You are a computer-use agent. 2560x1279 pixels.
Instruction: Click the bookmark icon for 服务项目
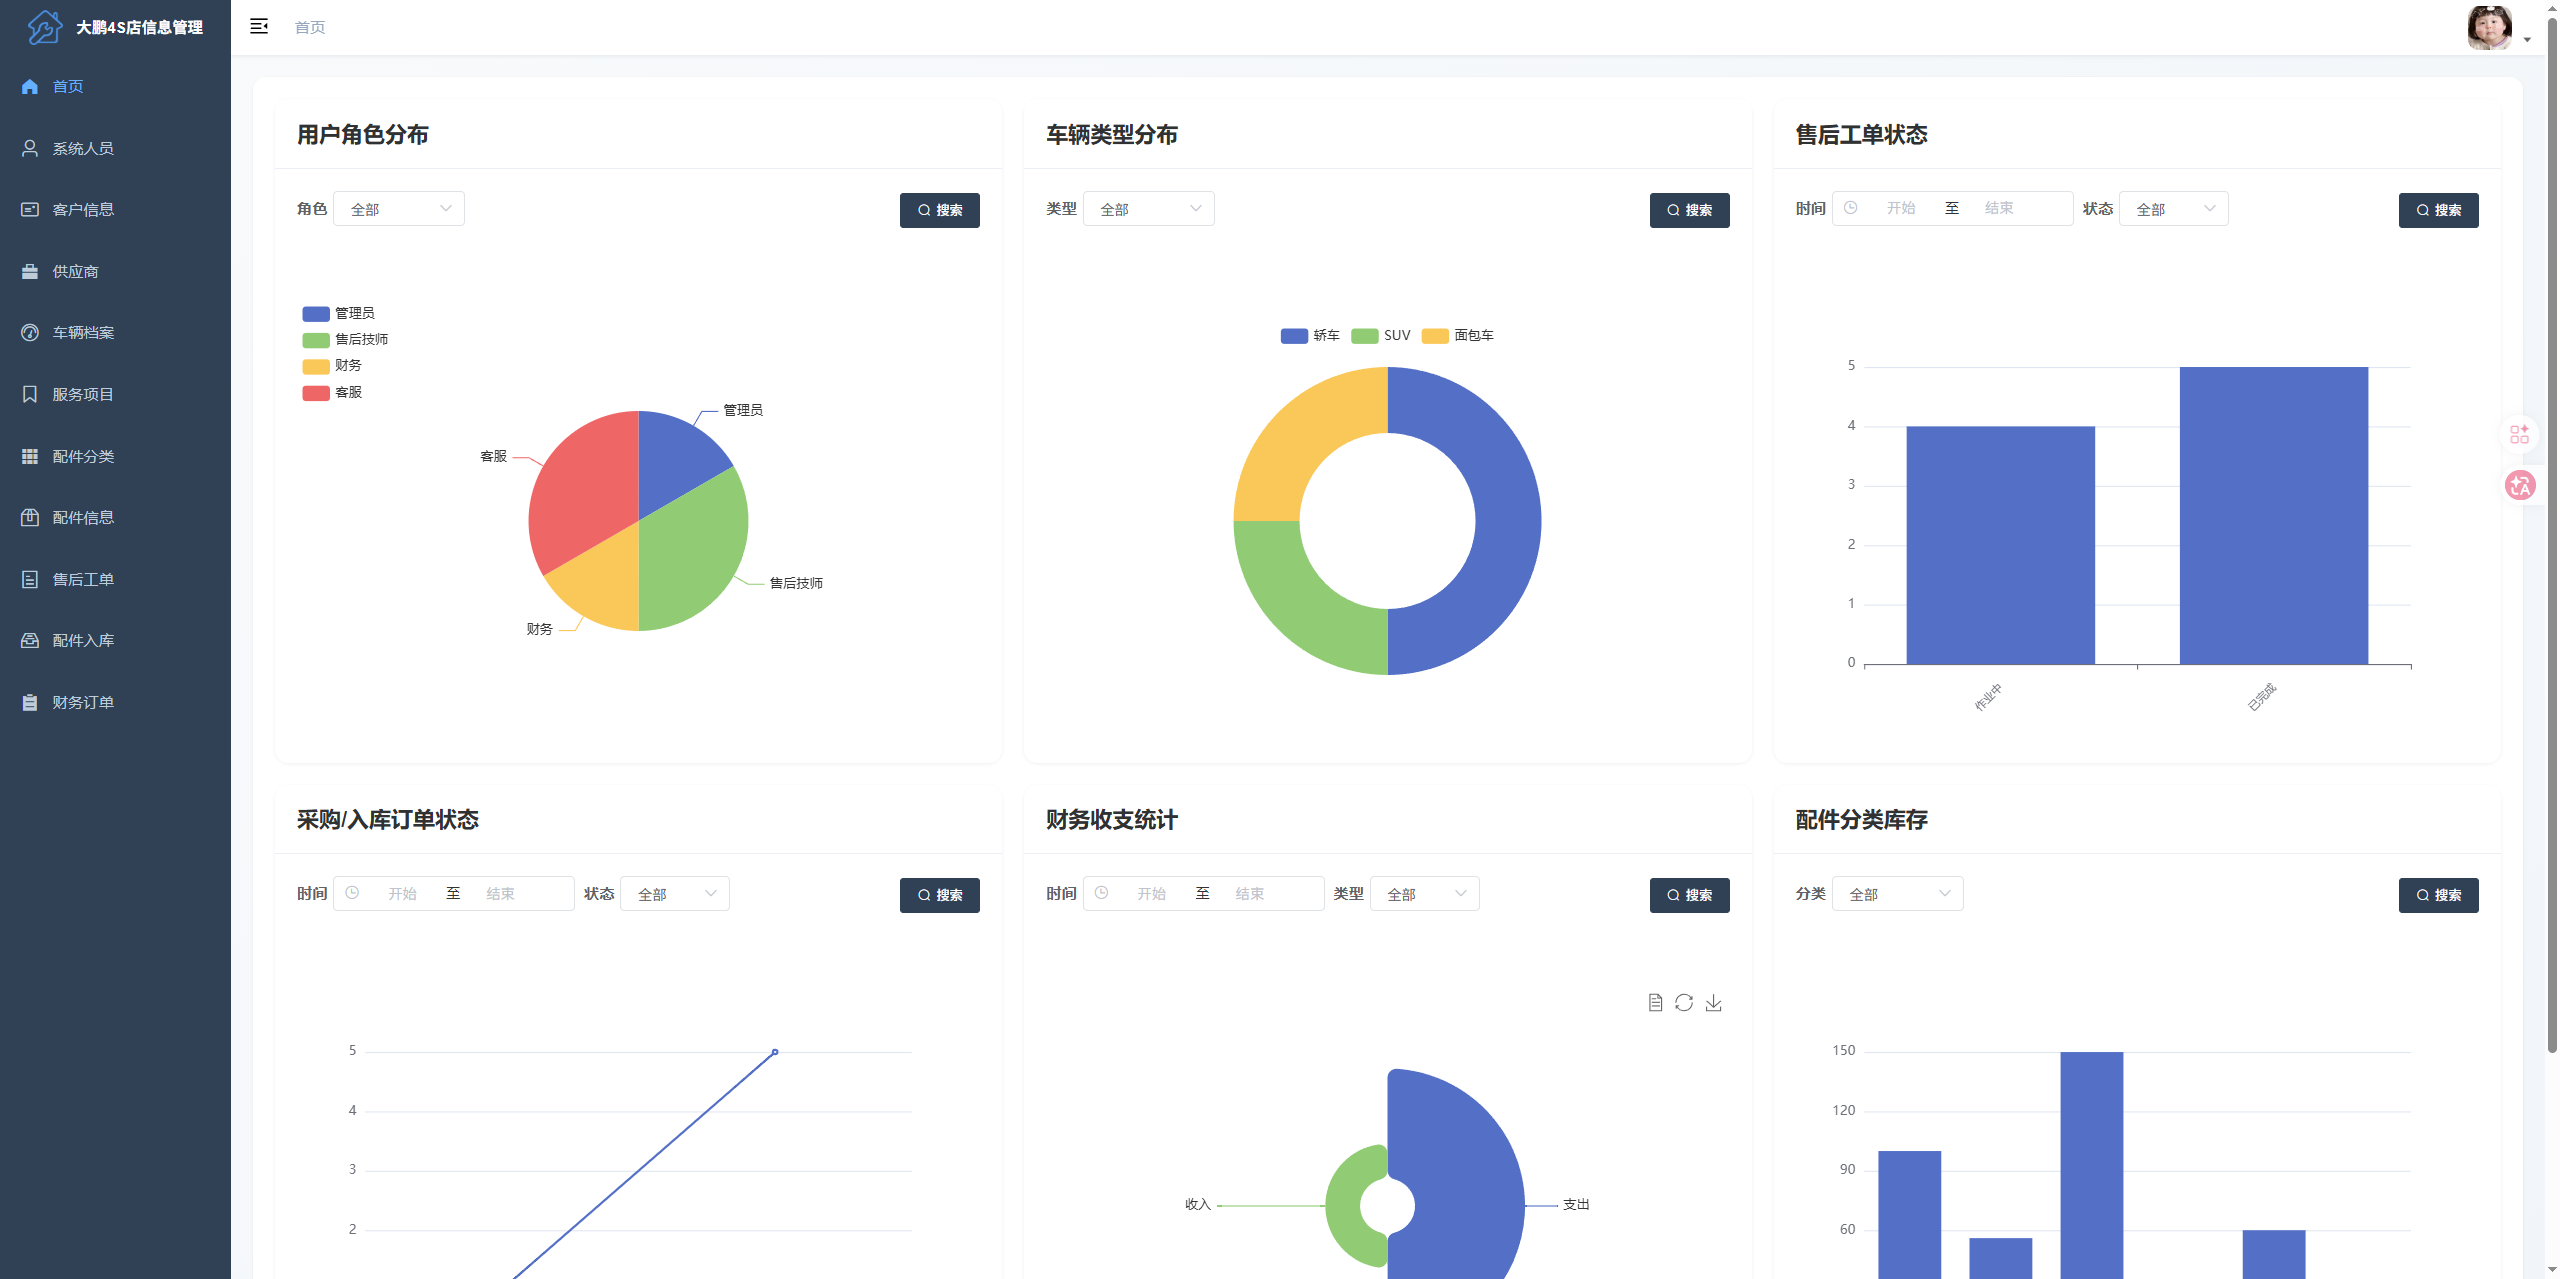click(x=30, y=394)
